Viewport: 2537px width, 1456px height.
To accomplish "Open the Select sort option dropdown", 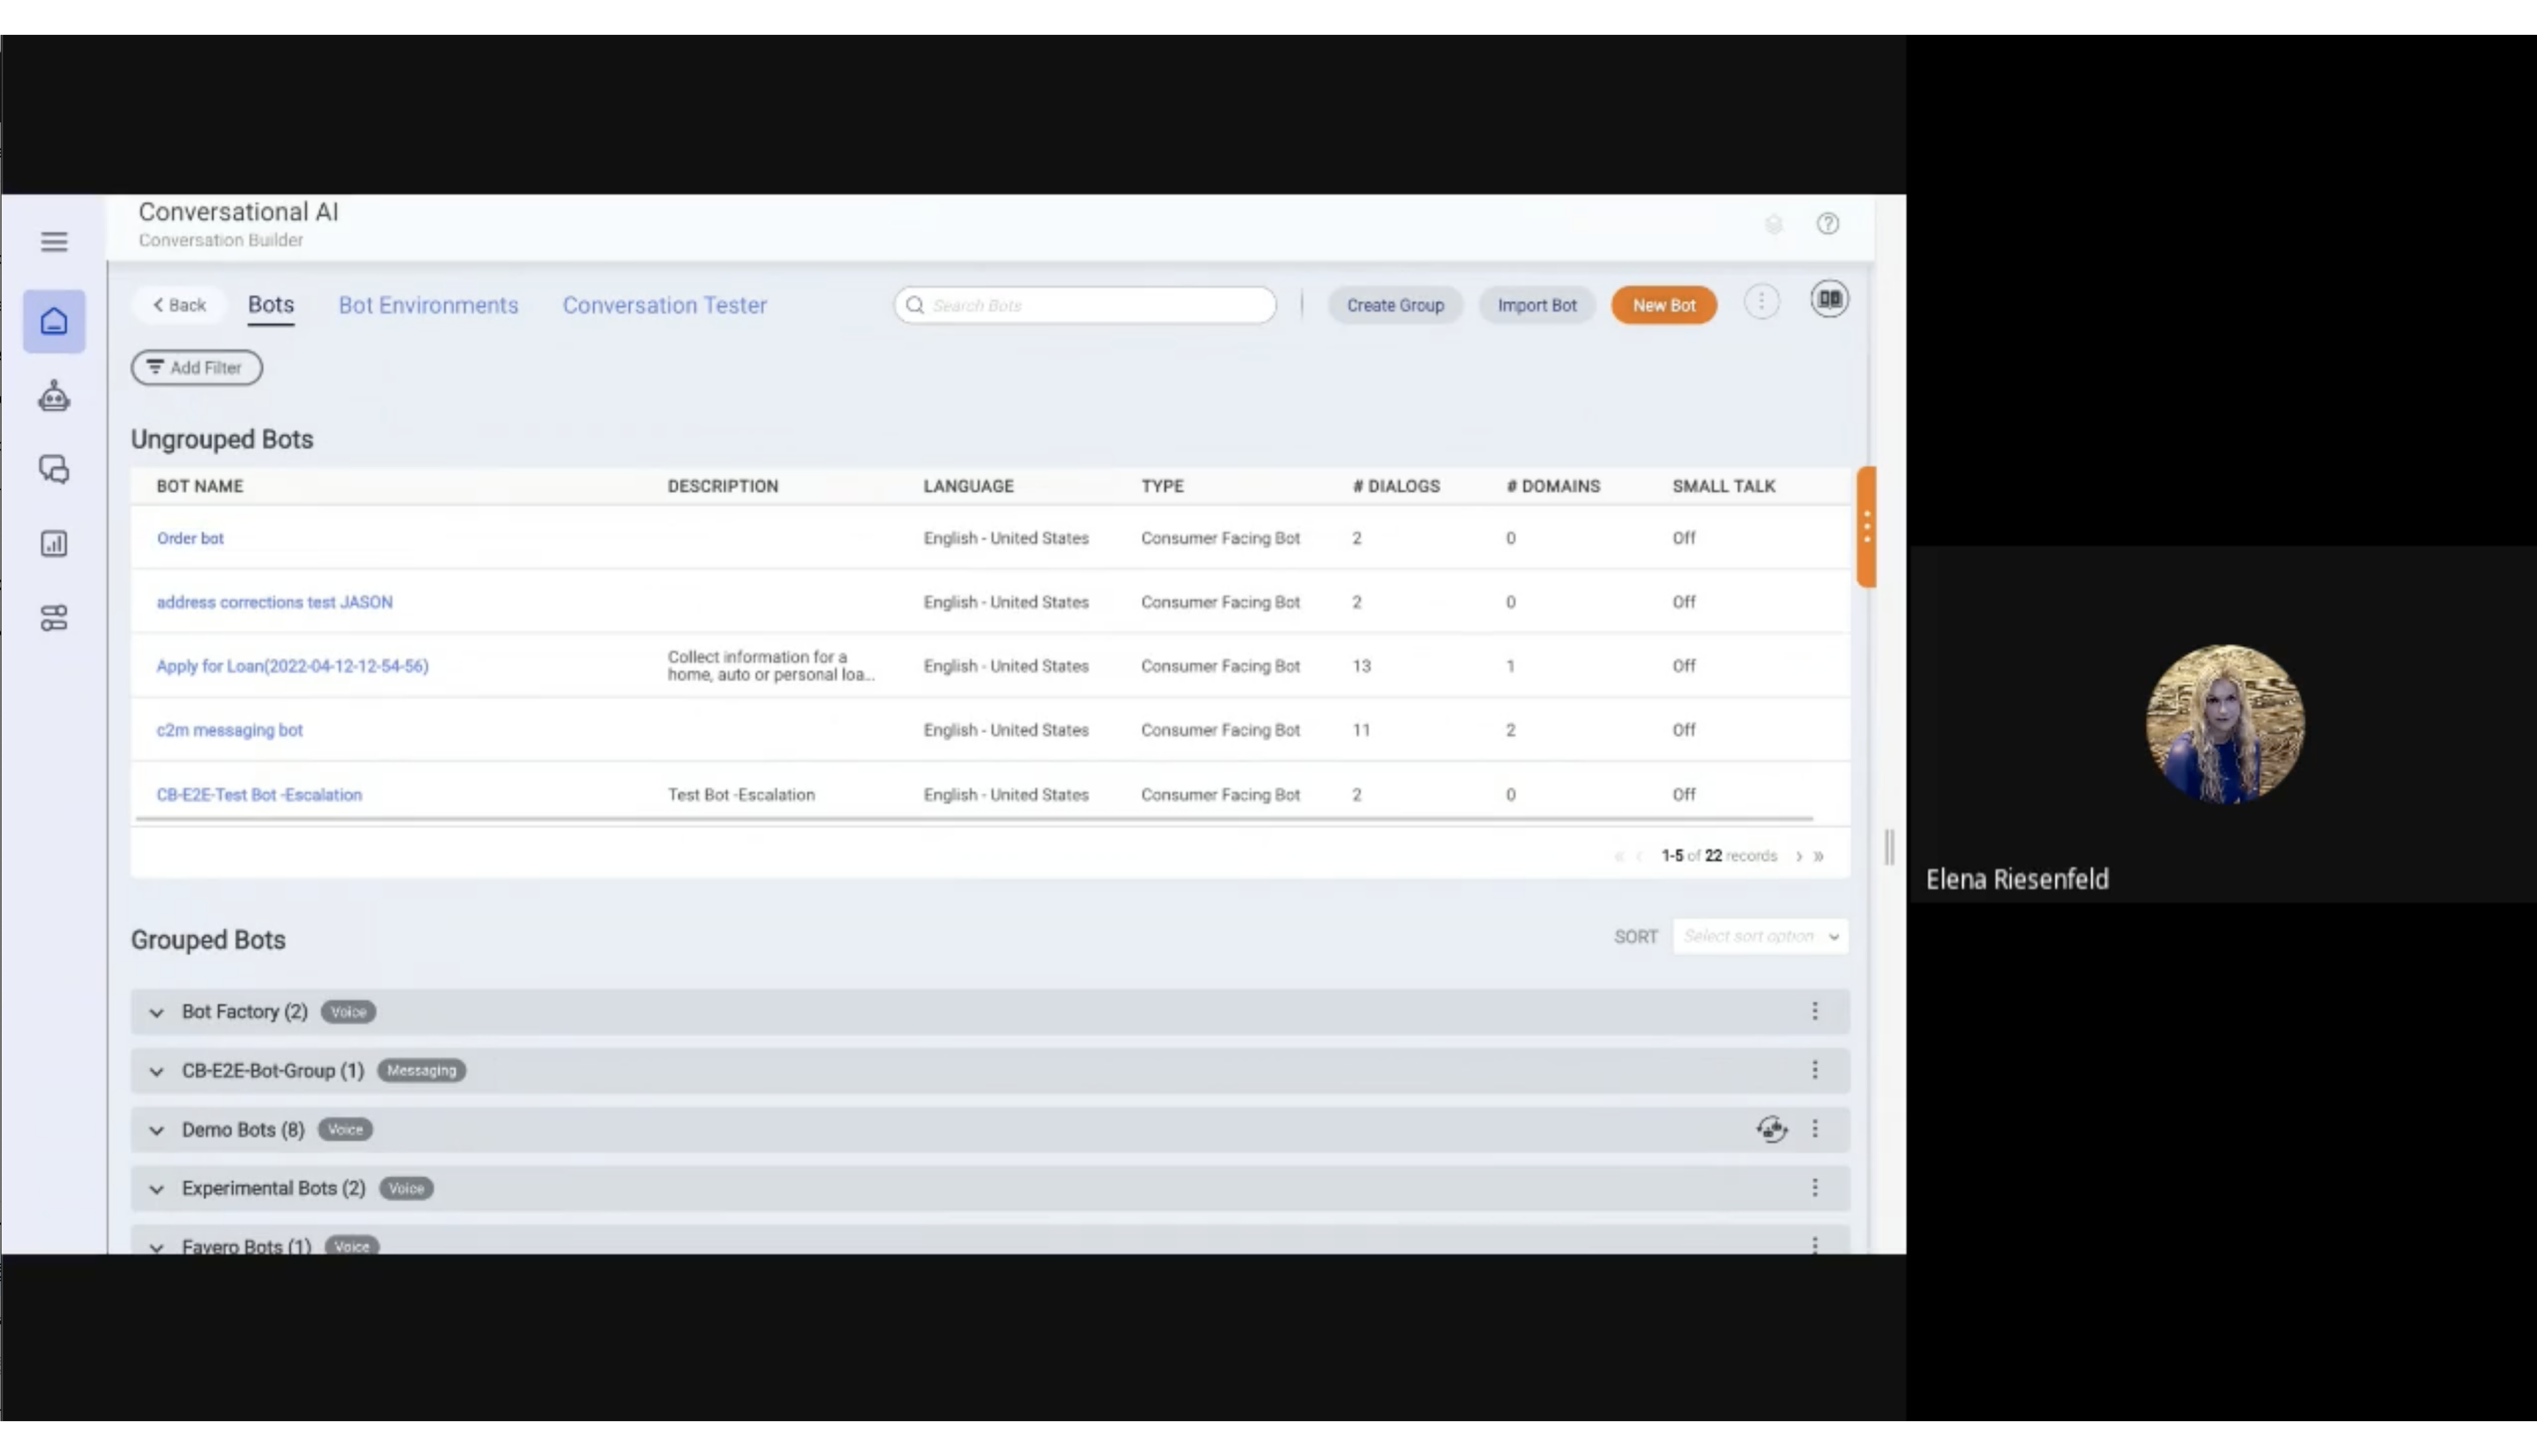I will (1760, 936).
